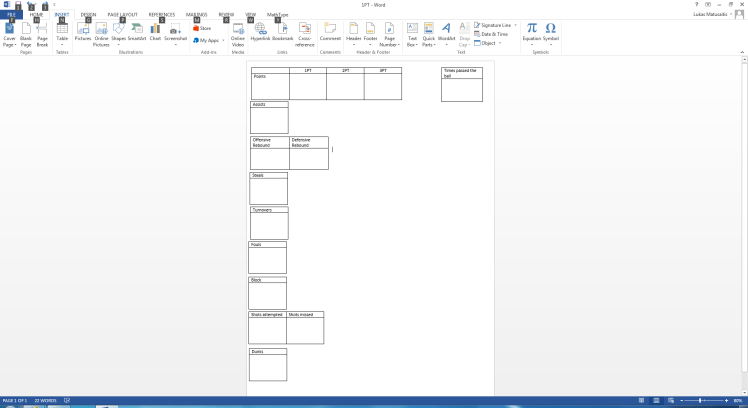Click the Chart icon
This screenshot has height=408, width=748.
click(x=155, y=34)
